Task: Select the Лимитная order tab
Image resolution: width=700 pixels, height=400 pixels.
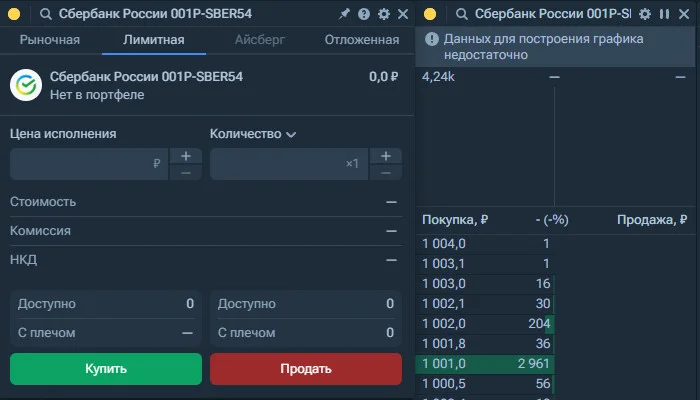Action: pyautogui.click(x=154, y=40)
